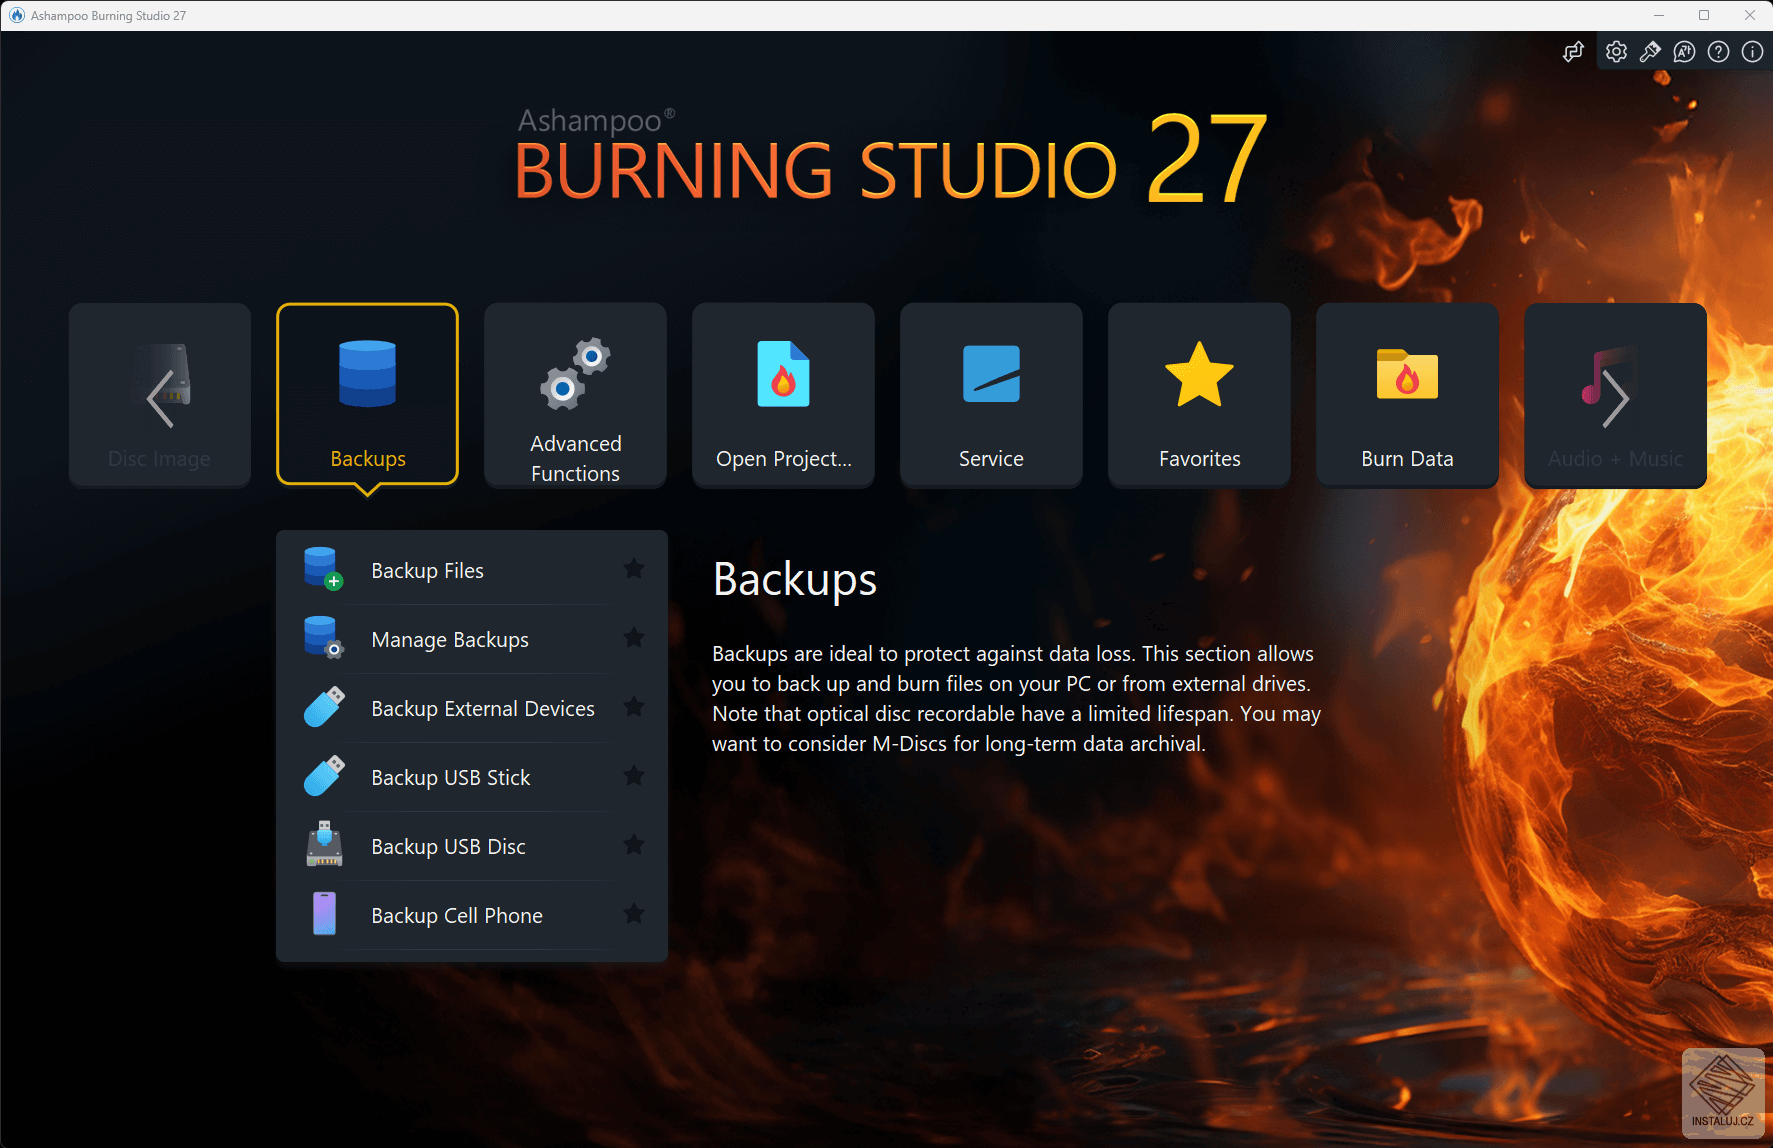This screenshot has width=1773, height=1148.
Task: Expand categories left via Disc Image arrow
Action: pos(159,395)
